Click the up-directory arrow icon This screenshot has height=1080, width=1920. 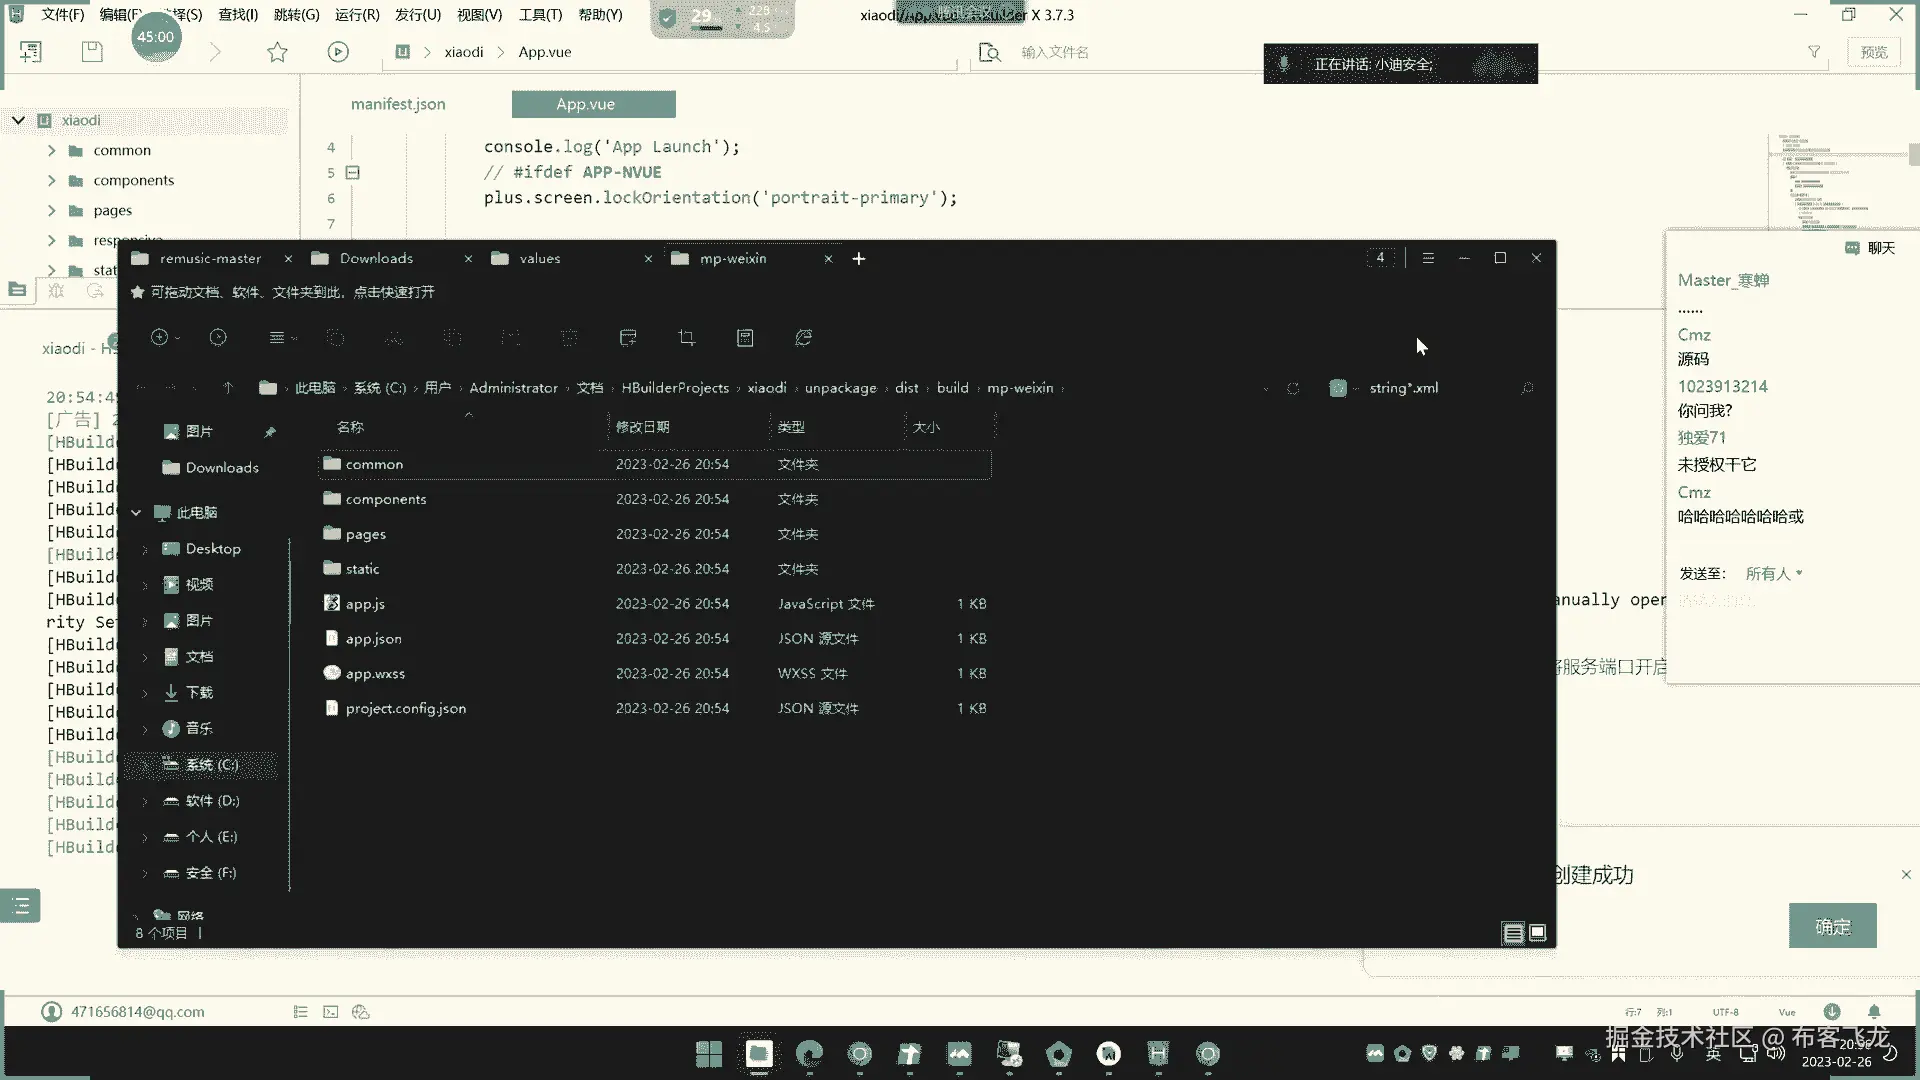pos(228,388)
